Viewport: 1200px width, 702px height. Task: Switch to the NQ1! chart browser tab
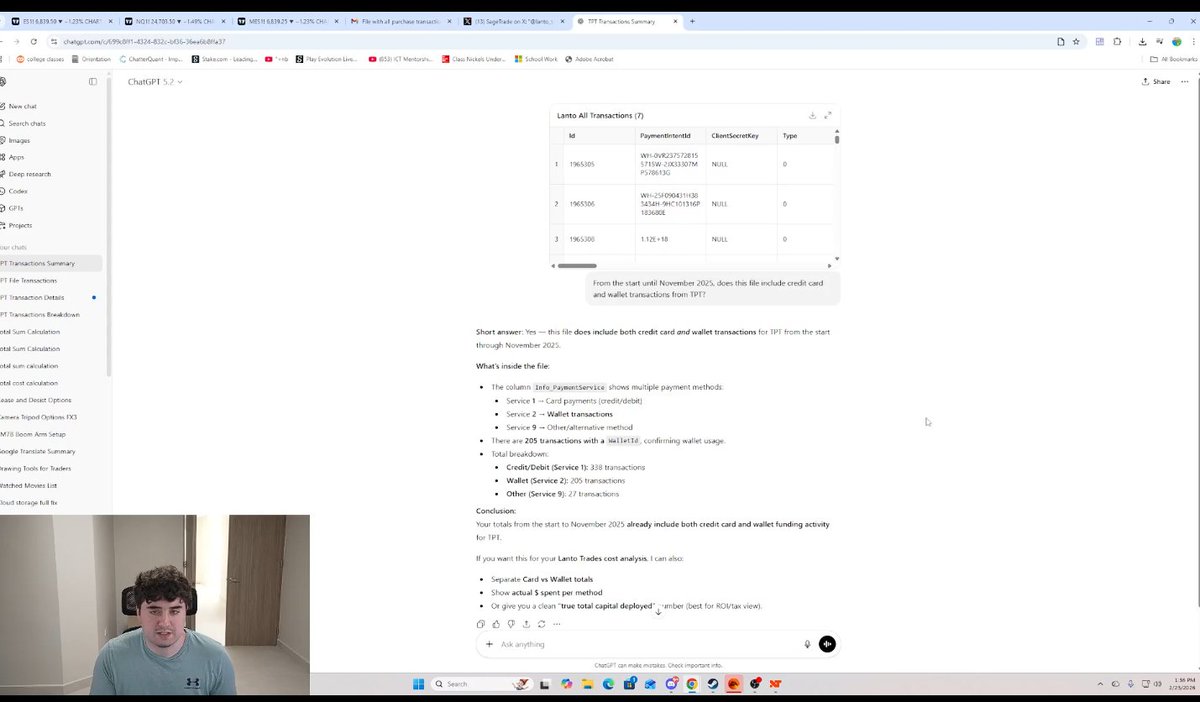coord(177,21)
